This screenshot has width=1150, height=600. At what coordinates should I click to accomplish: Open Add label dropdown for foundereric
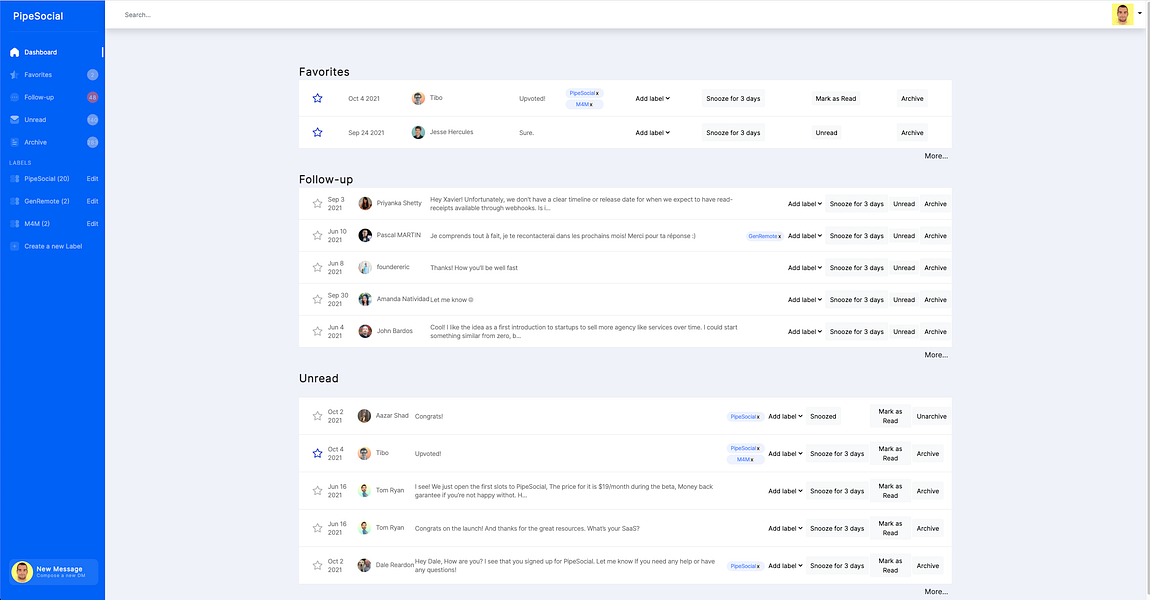(805, 268)
